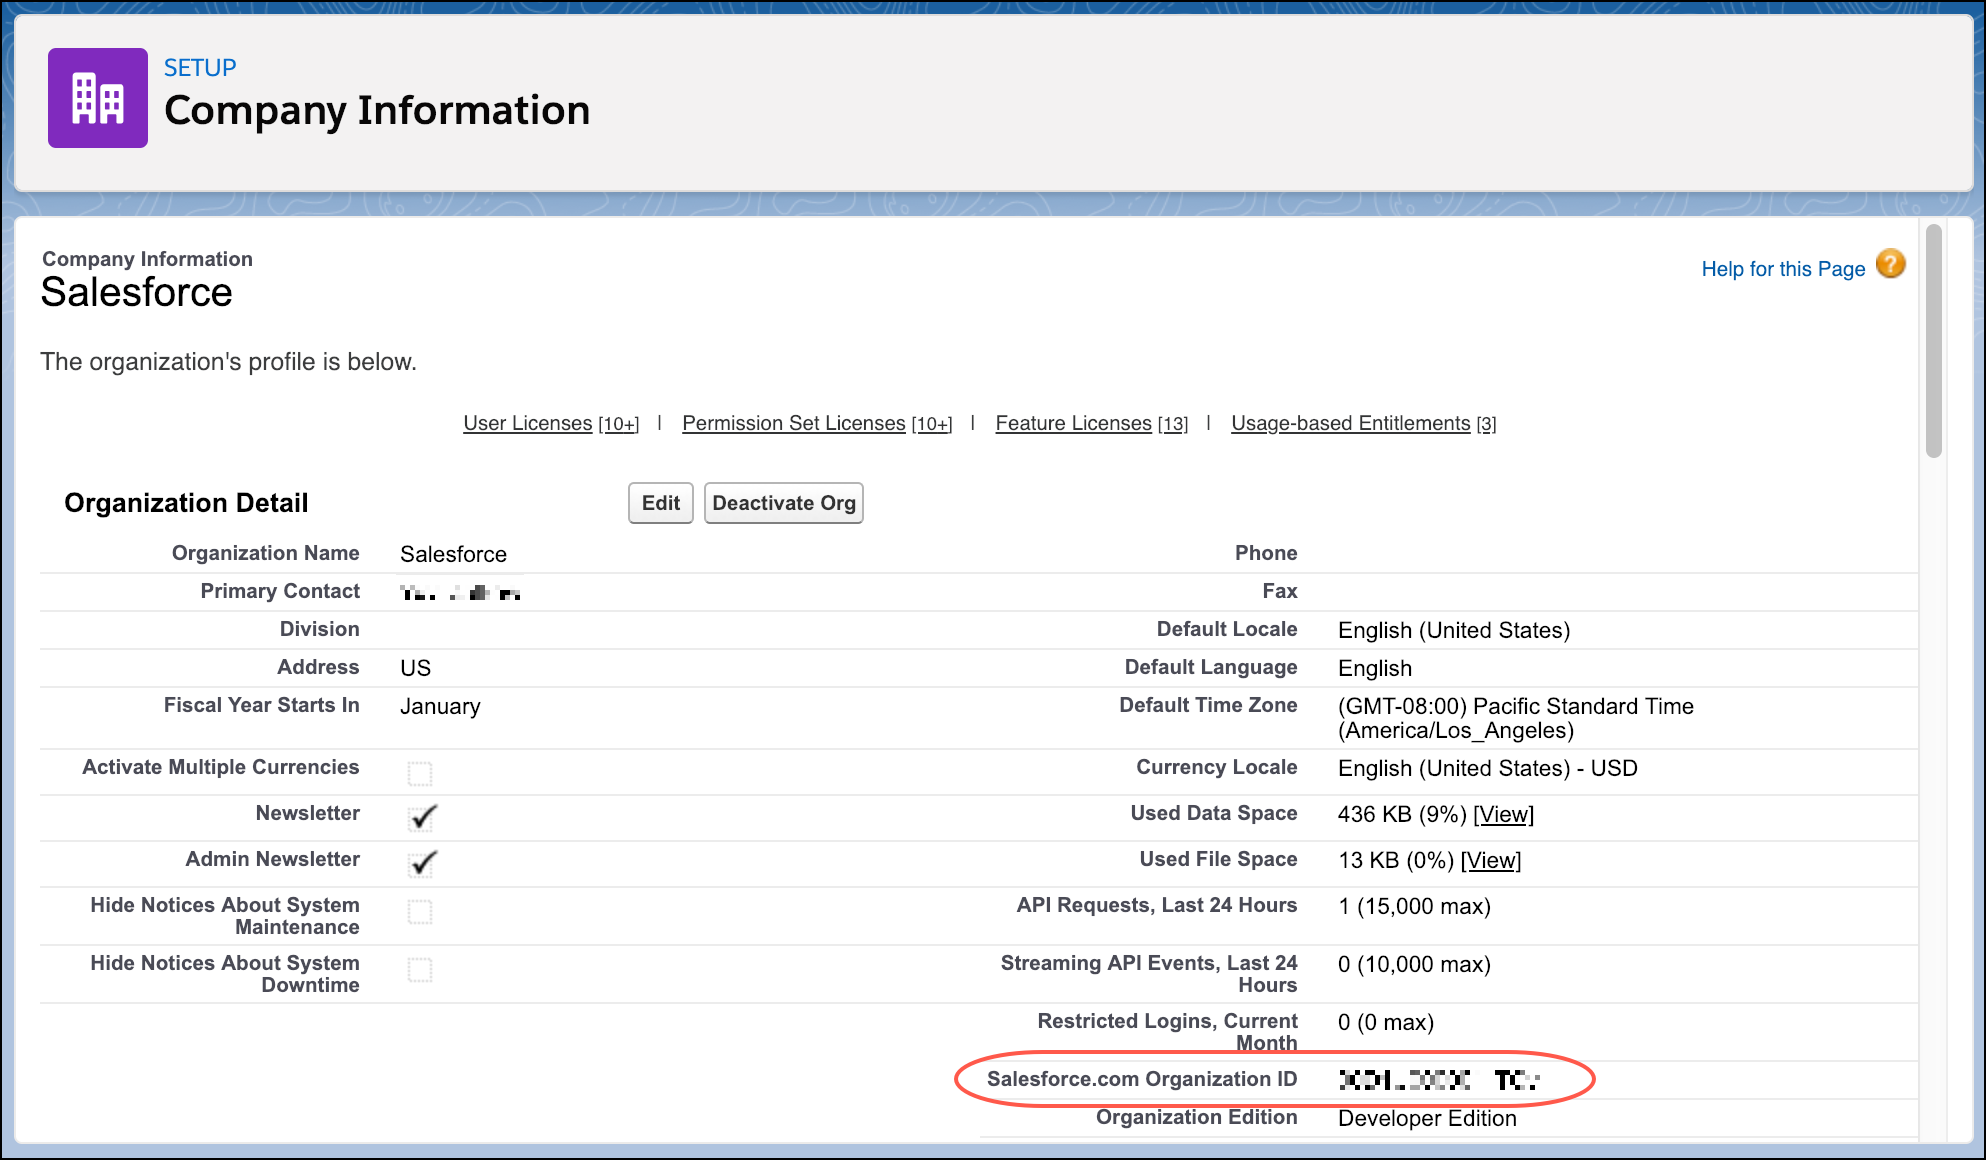Click the blurred Primary Contact name
This screenshot has height=1160, width=1986.
(460, 593)
